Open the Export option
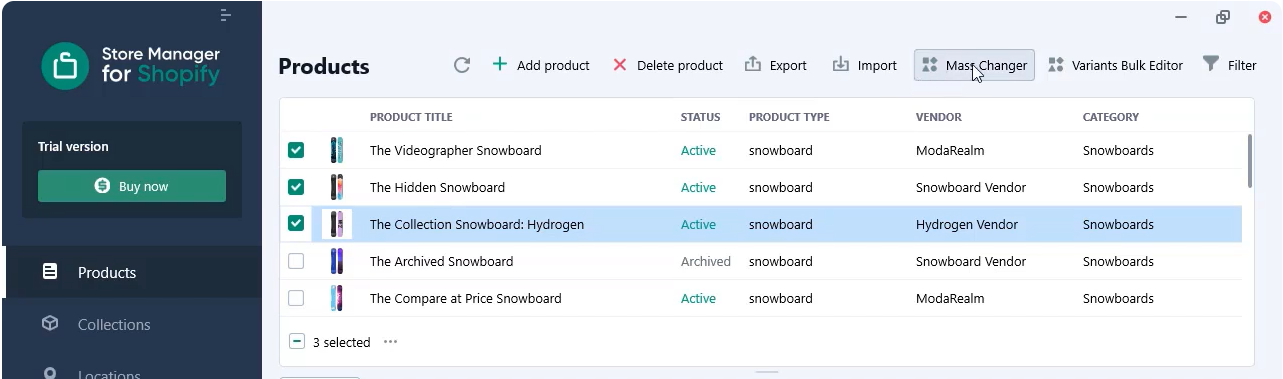 click(x=776, y=65)
